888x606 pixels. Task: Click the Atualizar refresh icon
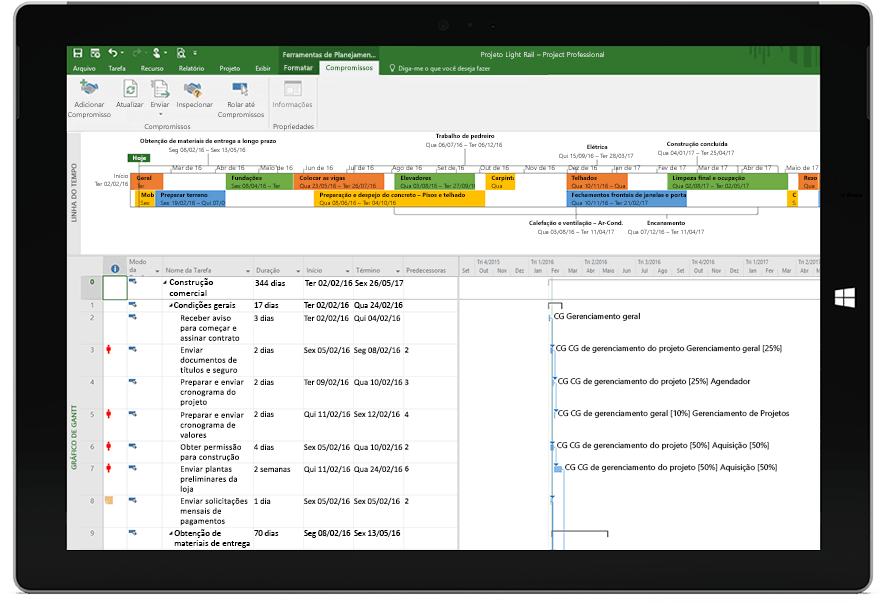coord(130,89)
